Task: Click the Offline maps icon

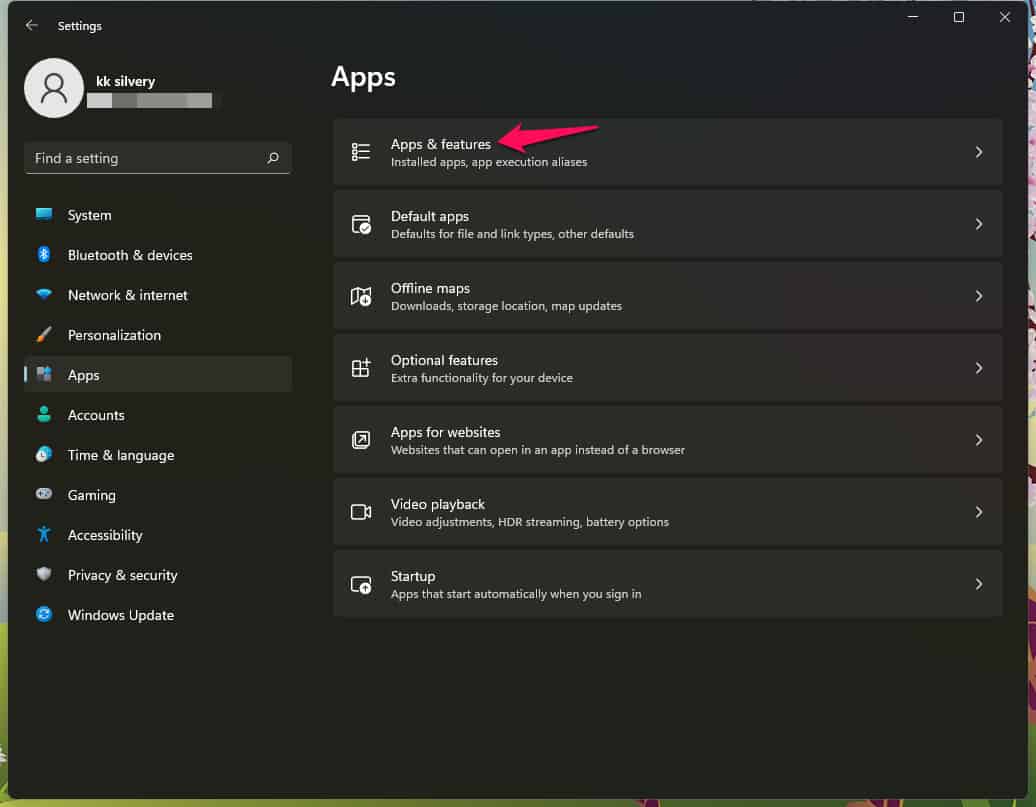Action: click(x=361, y=295)
